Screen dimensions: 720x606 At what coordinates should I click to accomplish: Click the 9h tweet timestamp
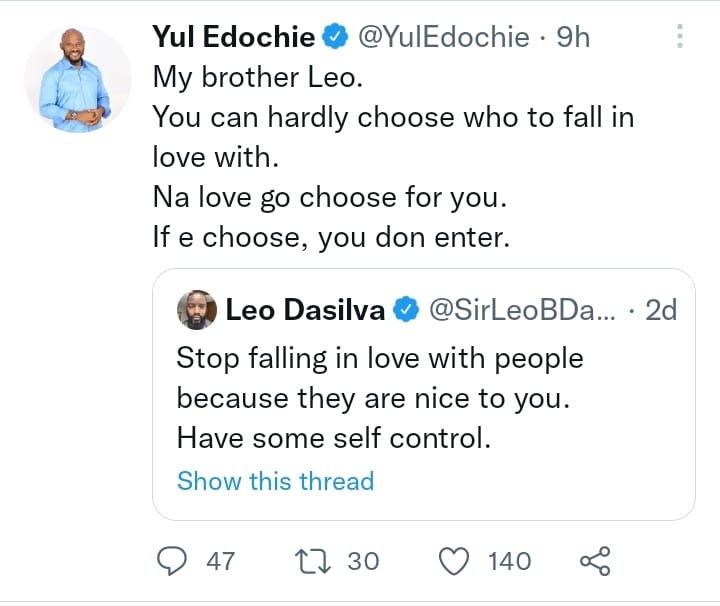click(572, 38)
